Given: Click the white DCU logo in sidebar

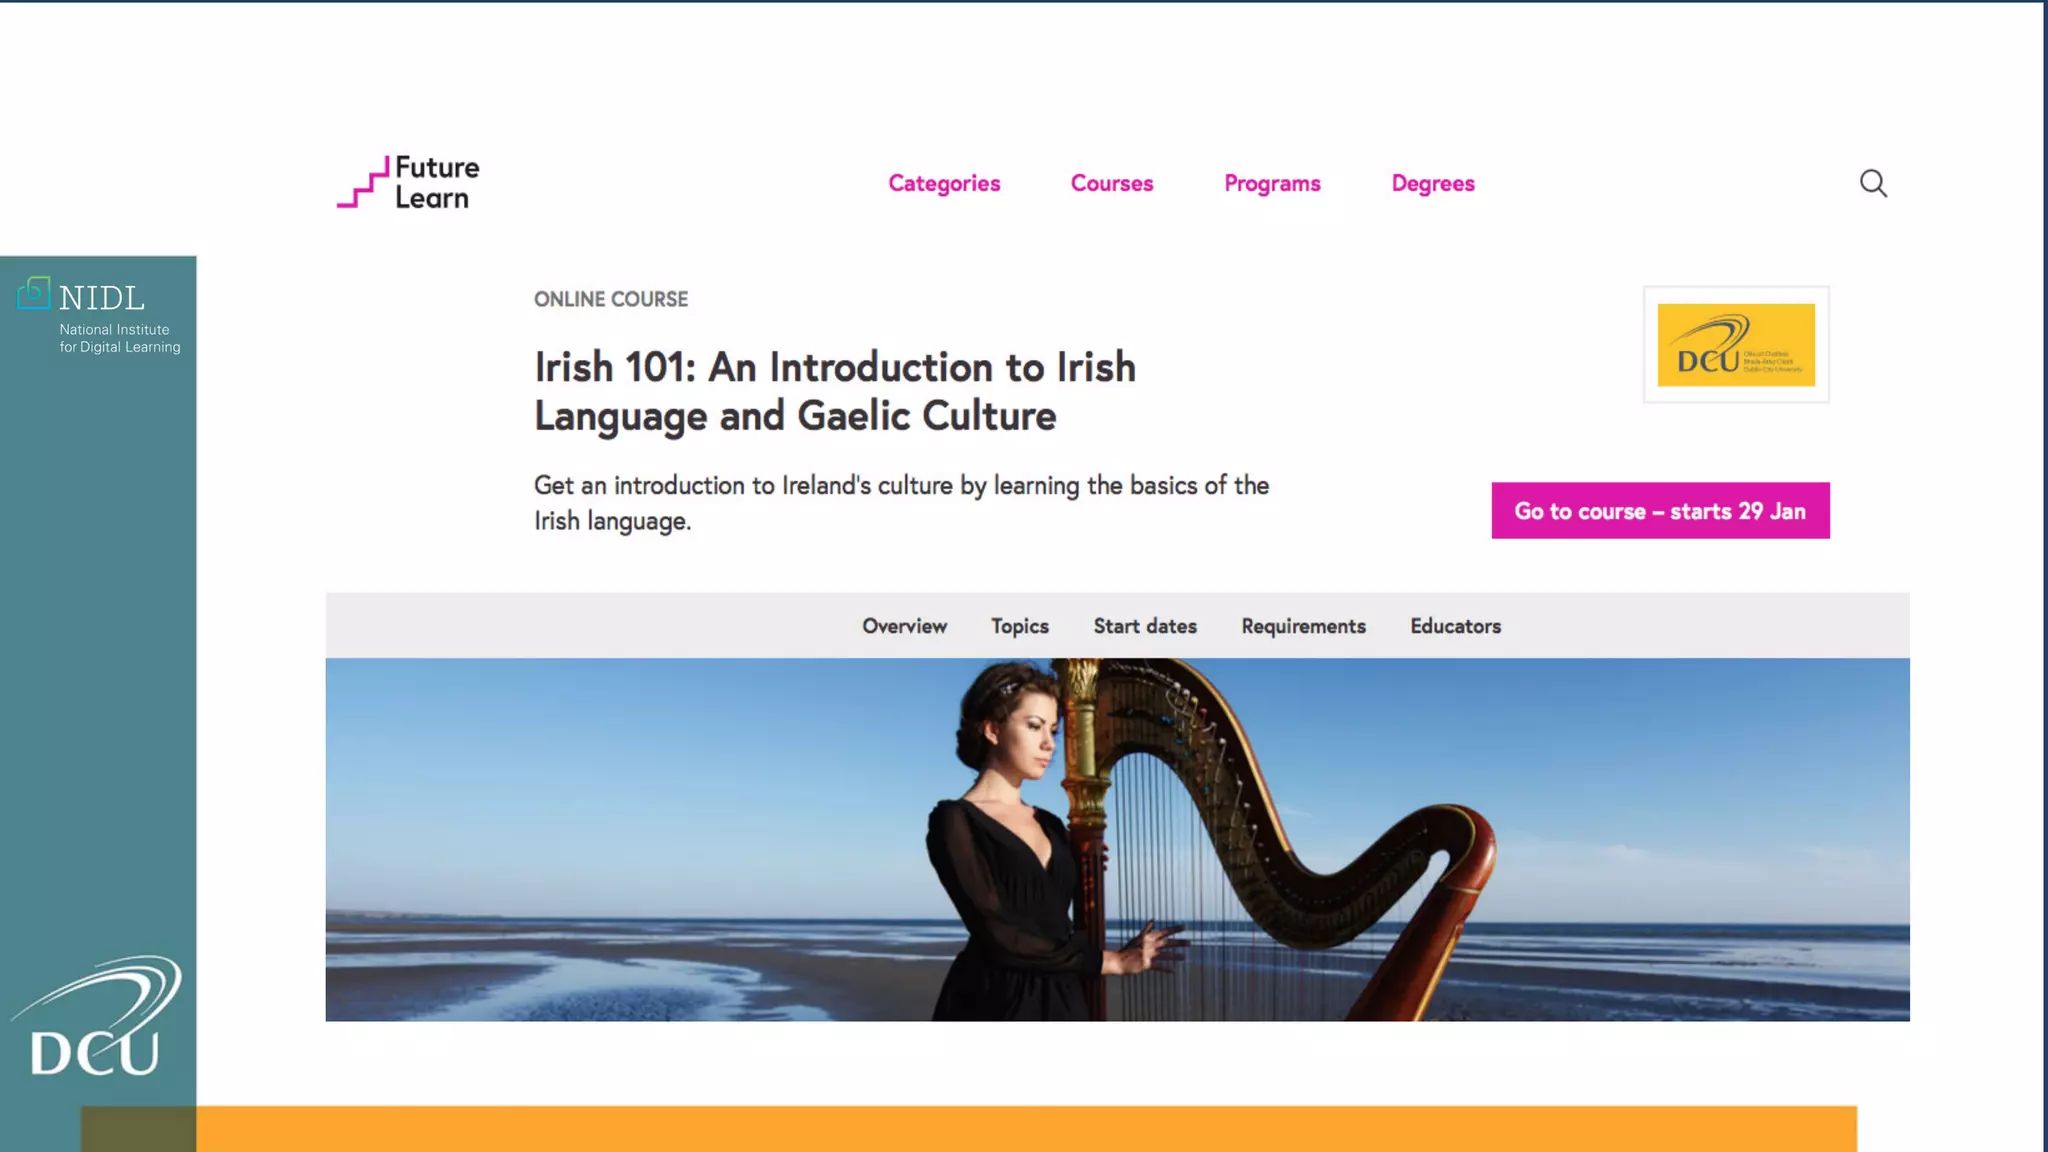Looking at the screenshot, I should tap(97, 1016).
